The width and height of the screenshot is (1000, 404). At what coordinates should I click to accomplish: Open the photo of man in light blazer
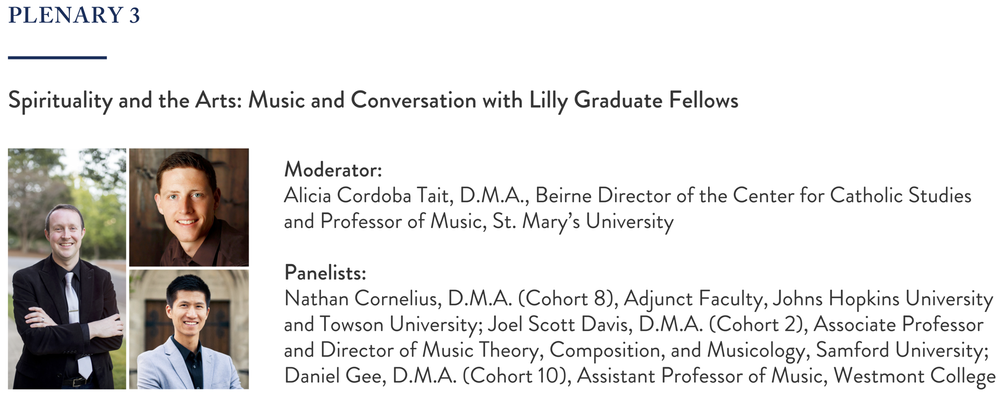coord(189,329)
